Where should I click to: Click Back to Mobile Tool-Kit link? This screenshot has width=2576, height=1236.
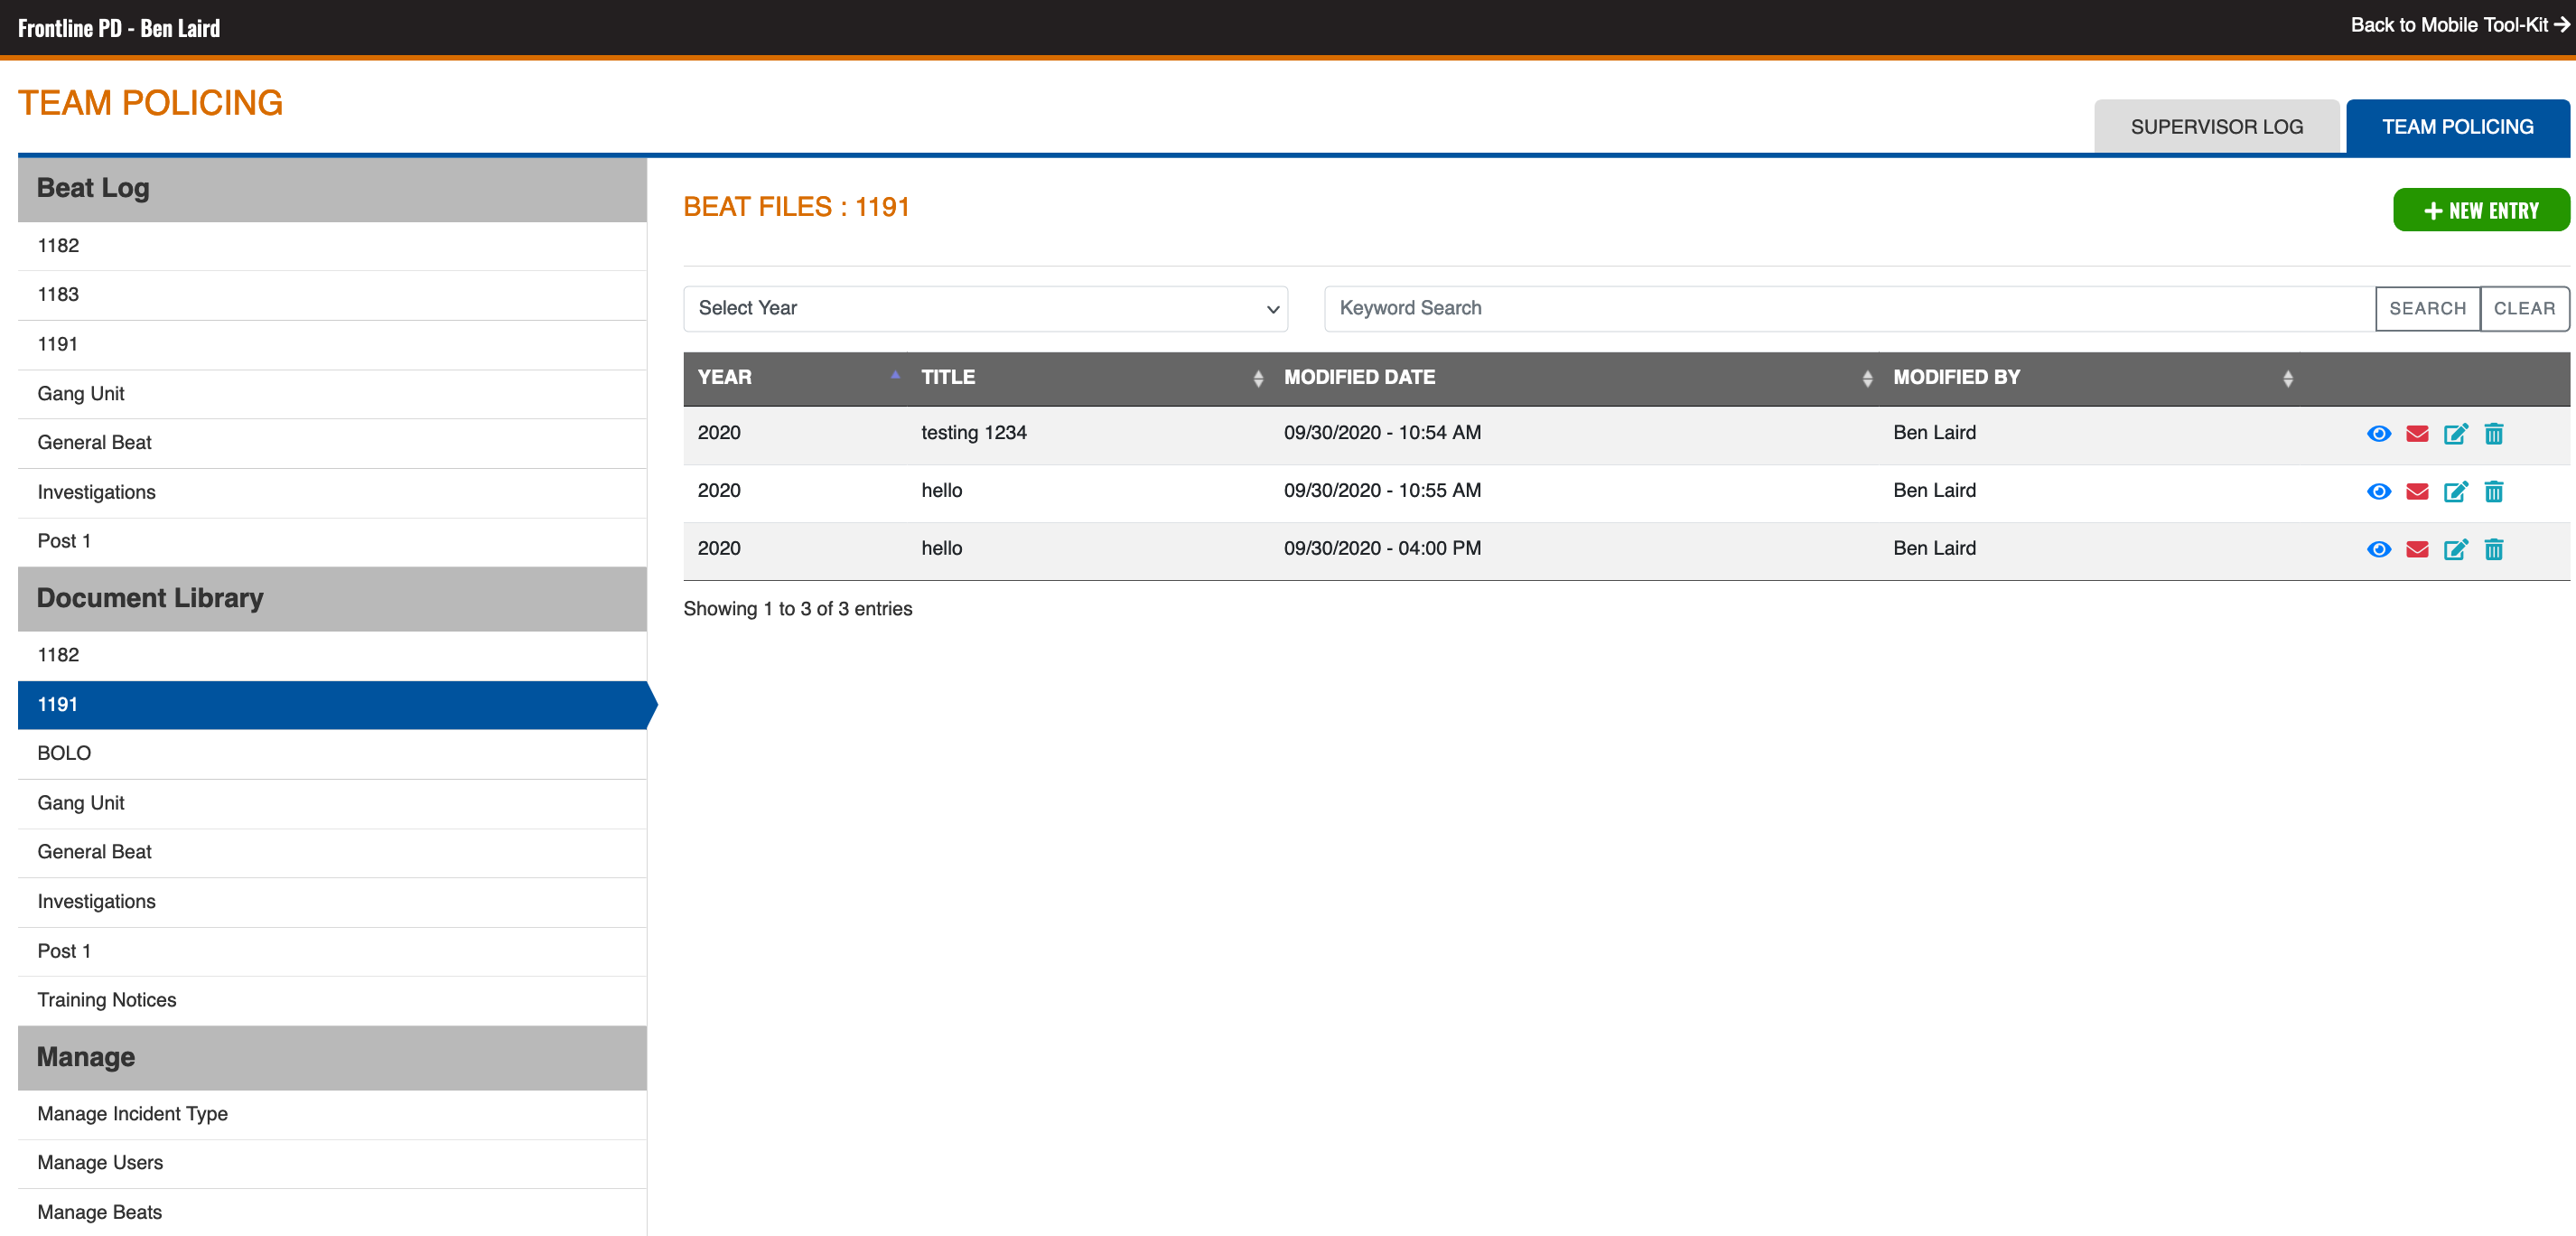(x=2458, y=25)
